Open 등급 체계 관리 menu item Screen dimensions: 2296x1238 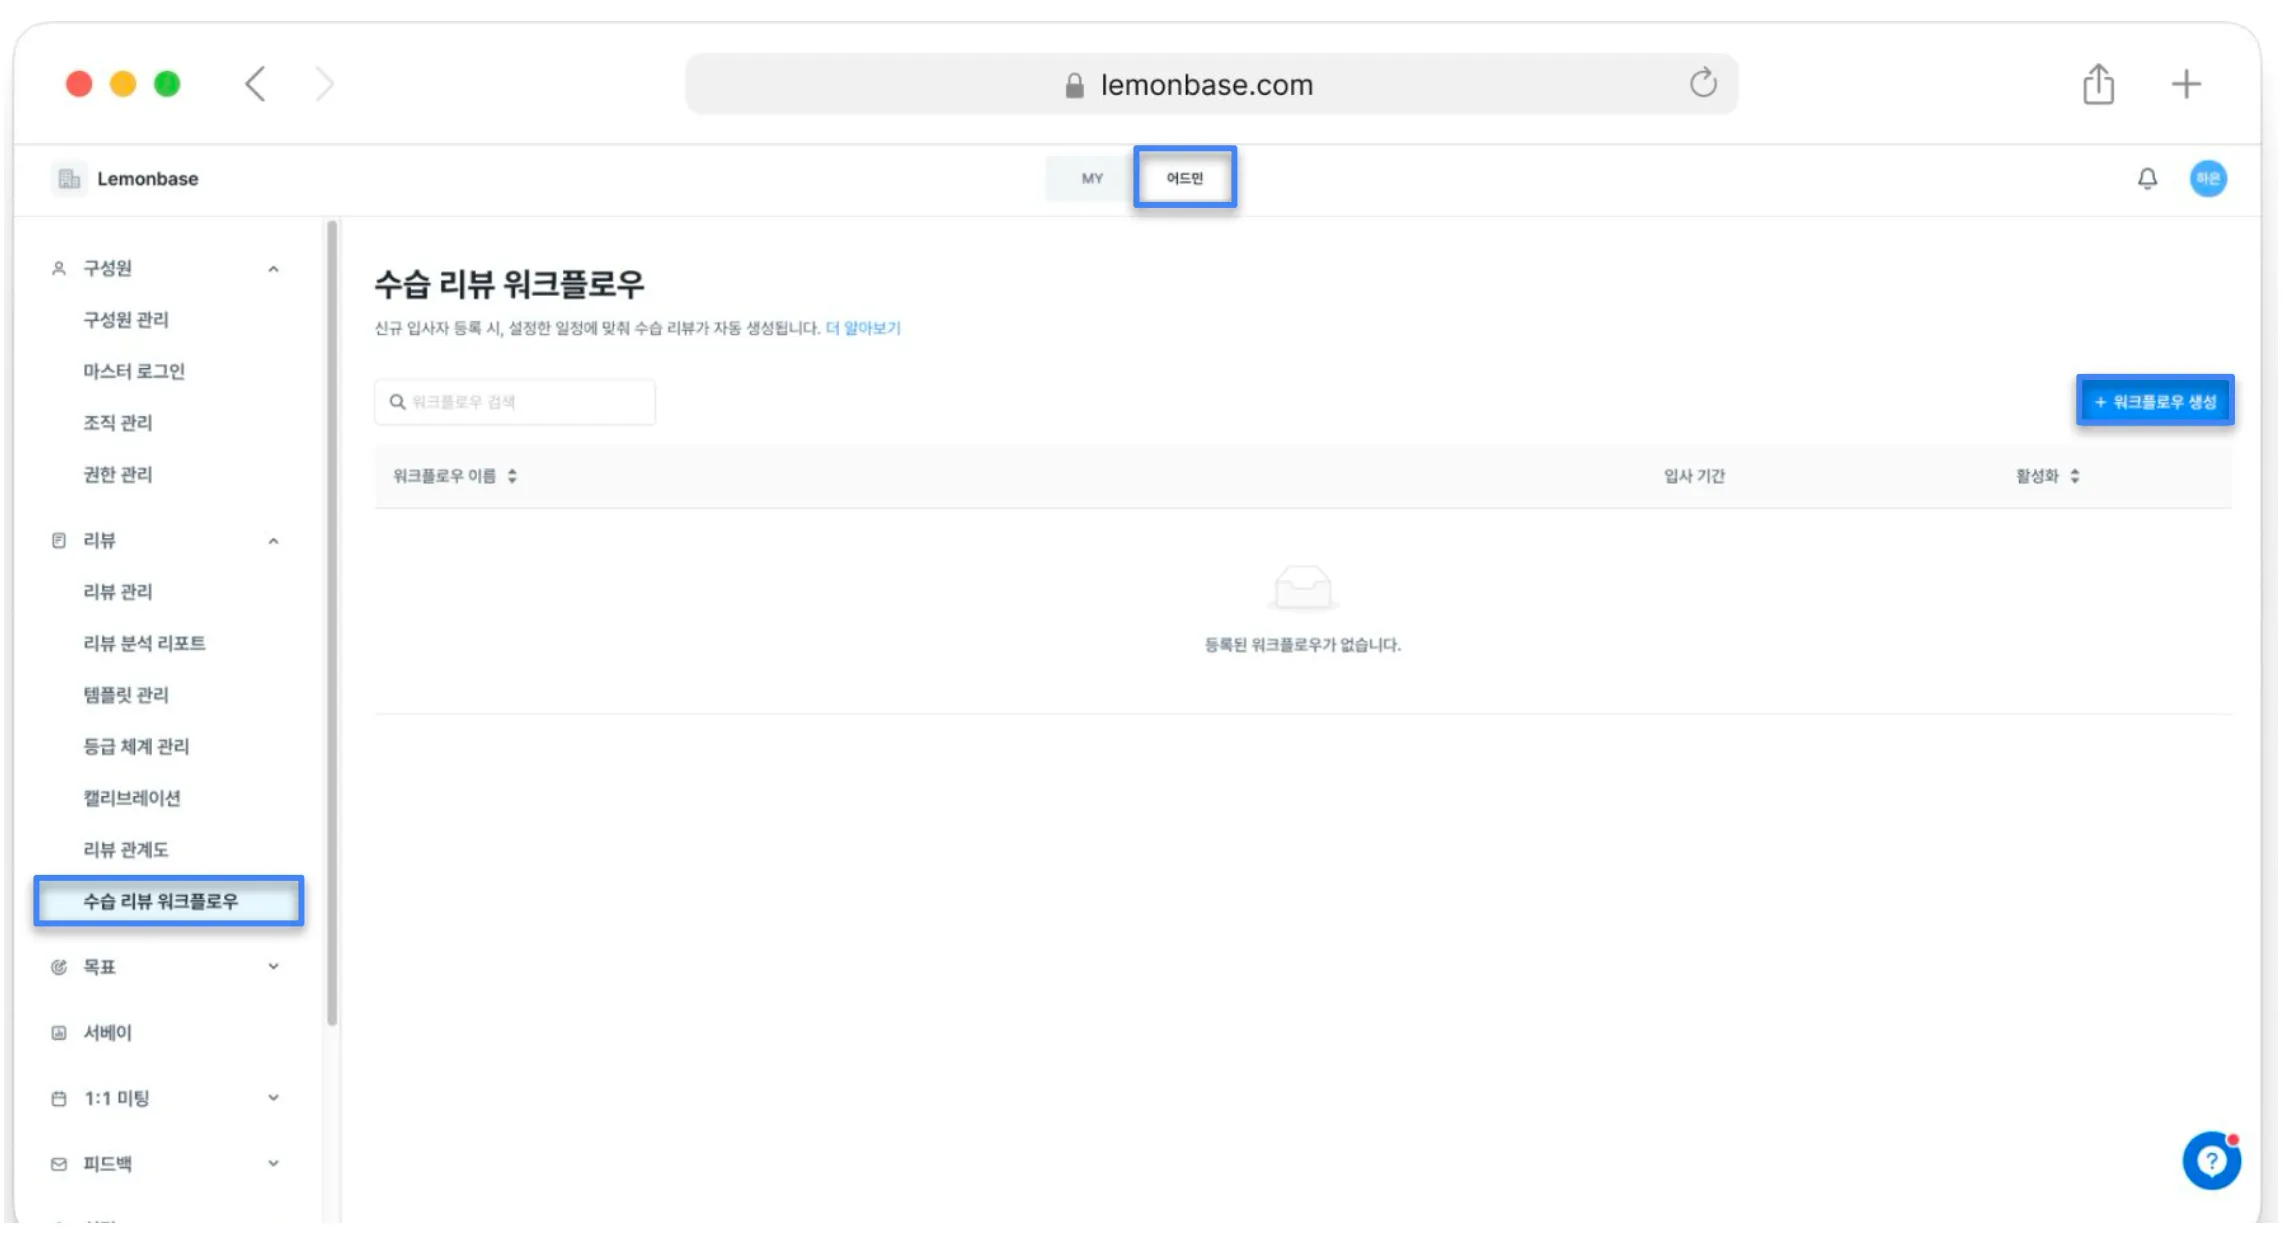tap(136, 746)
